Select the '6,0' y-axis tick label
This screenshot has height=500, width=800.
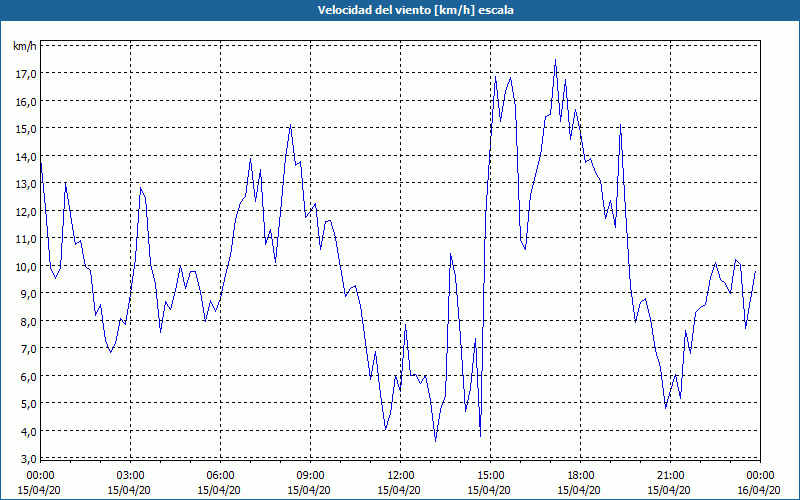coord(29,377)
